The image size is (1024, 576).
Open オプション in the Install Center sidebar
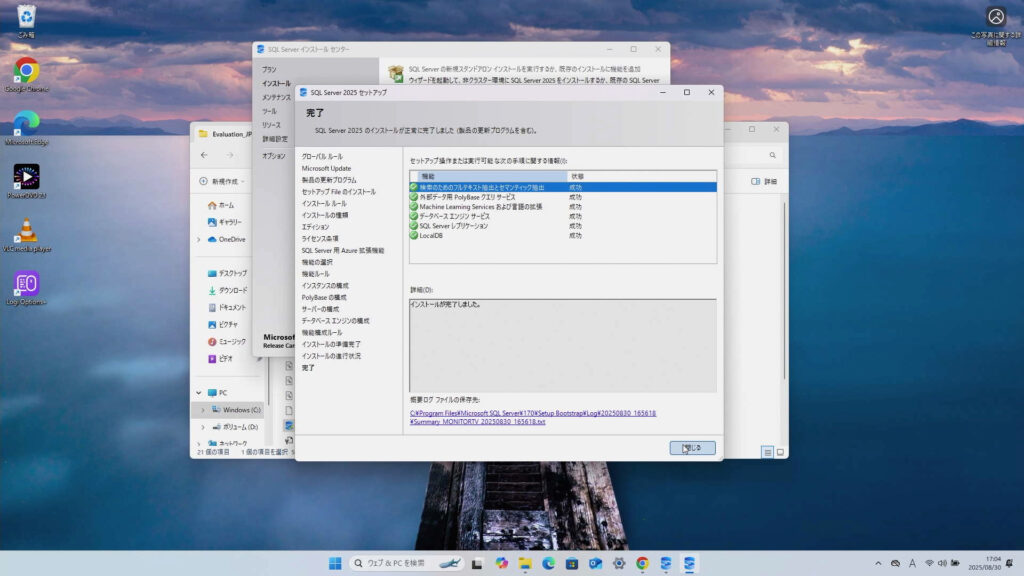click(x=274, y=156)
